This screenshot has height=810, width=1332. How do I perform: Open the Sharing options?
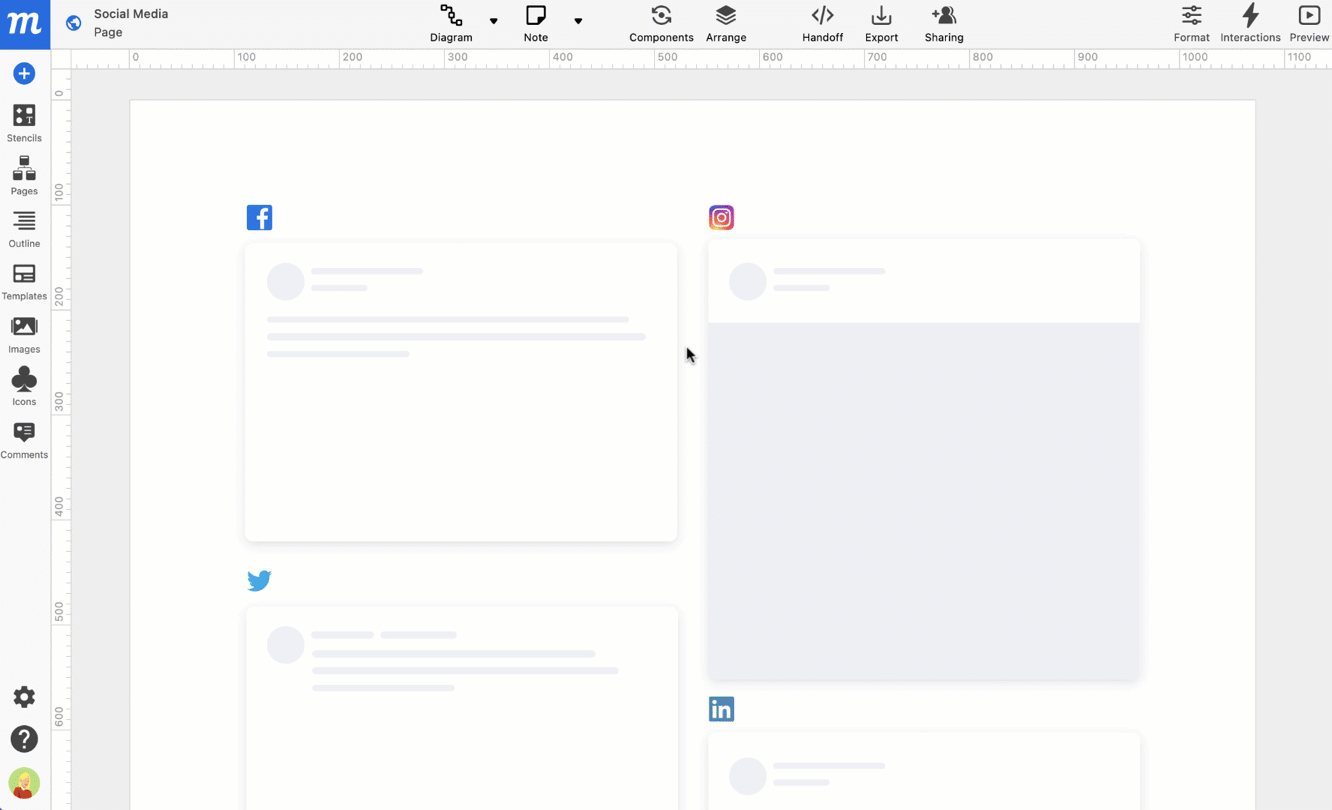tap(943, 23)
